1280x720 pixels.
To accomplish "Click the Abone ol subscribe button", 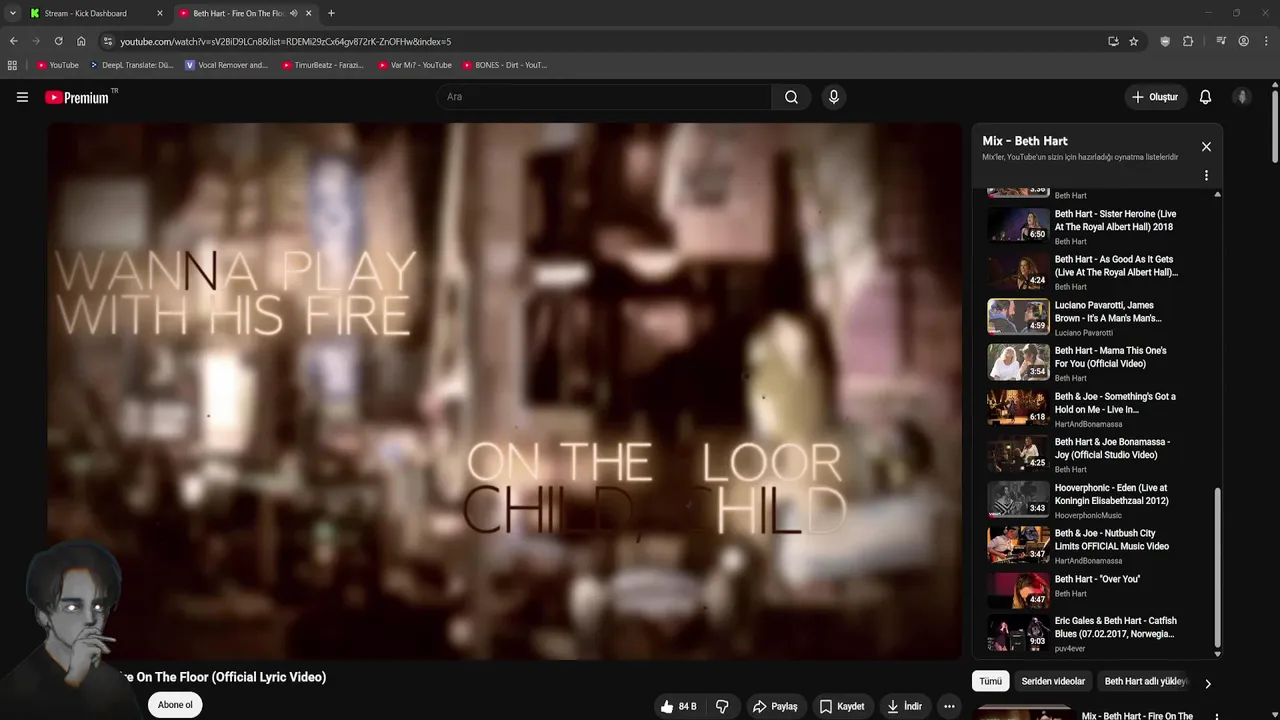I will pyautogui.click(x=175, y=705).
